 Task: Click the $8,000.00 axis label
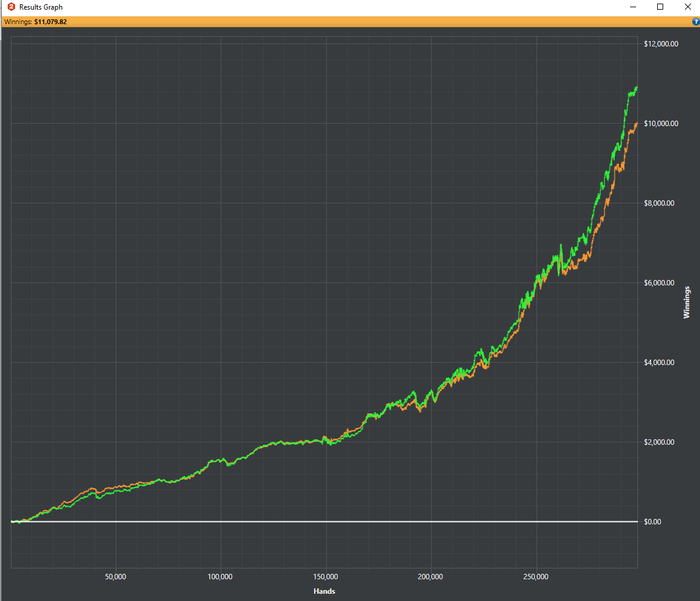(659, 203)
